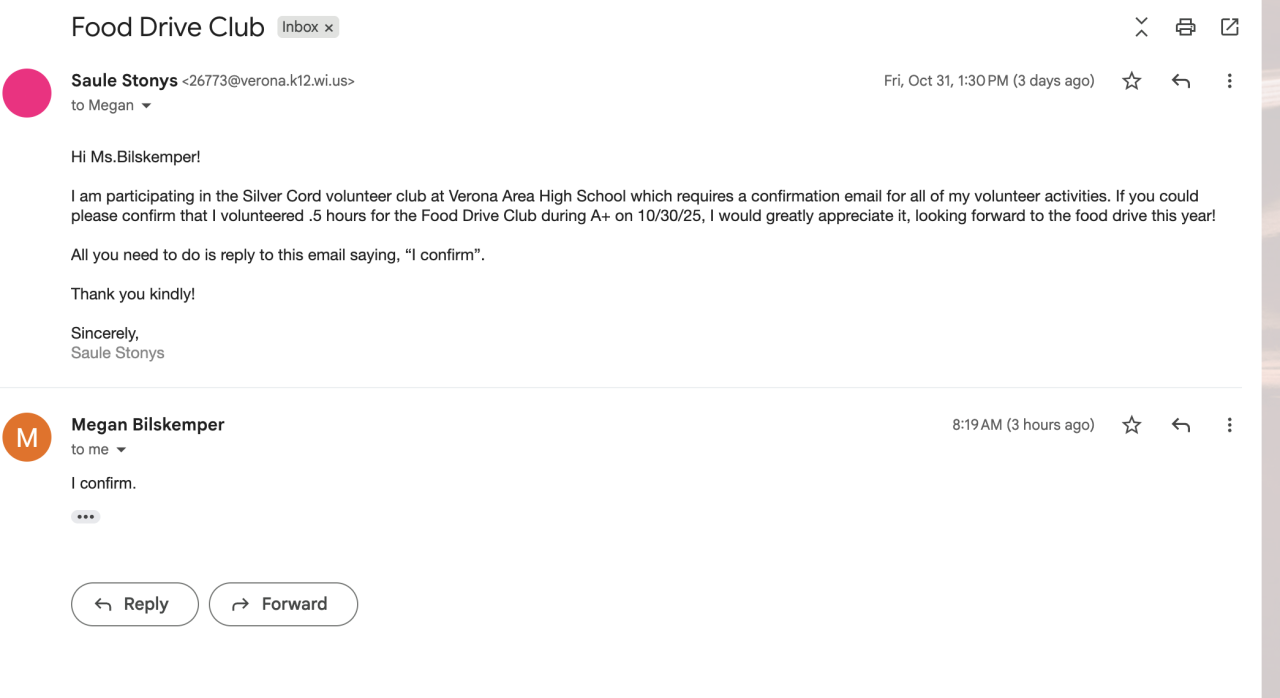
Task: Open more options for Megan's message
Action: coord(1230,425)
